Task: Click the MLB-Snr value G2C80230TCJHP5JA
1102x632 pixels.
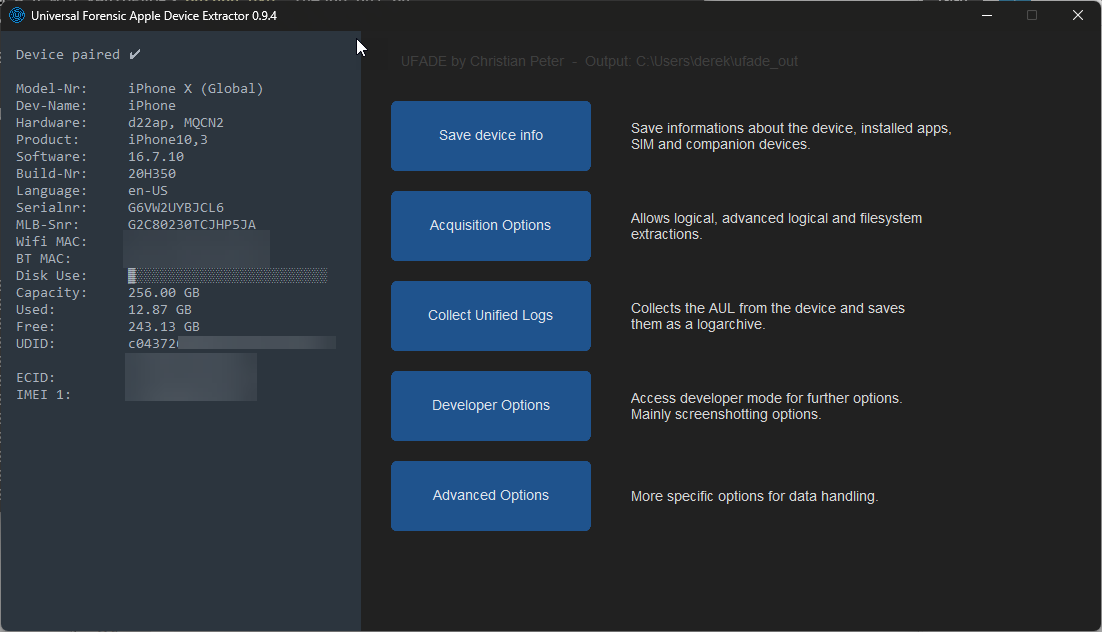Action: point(192,225)
